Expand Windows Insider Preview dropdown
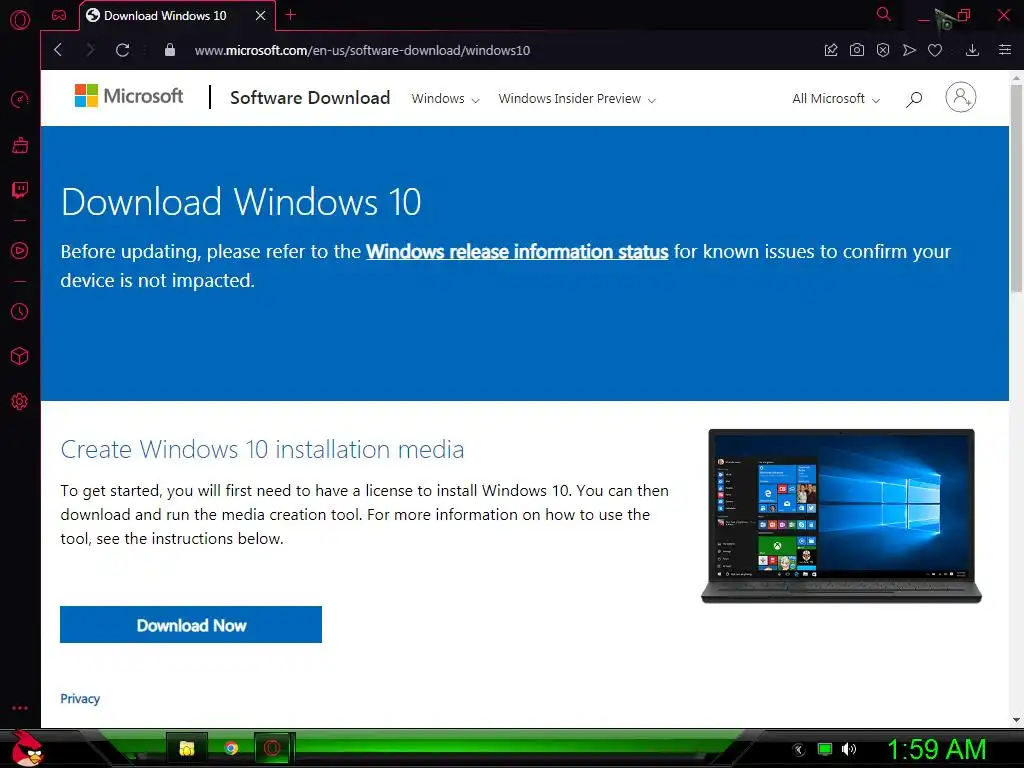Image resolution: width=1024 pixels, height=768 pixels. point(577,99)
